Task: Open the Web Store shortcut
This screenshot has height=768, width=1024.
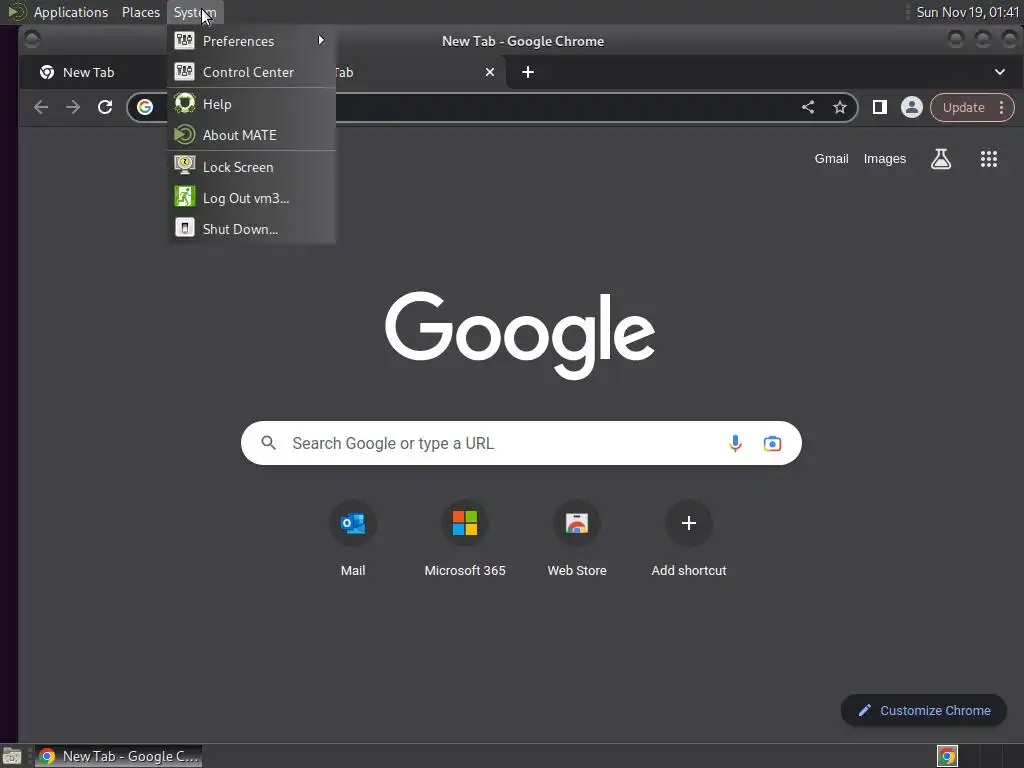Action: pyautogui.click(x=577, y=539)
